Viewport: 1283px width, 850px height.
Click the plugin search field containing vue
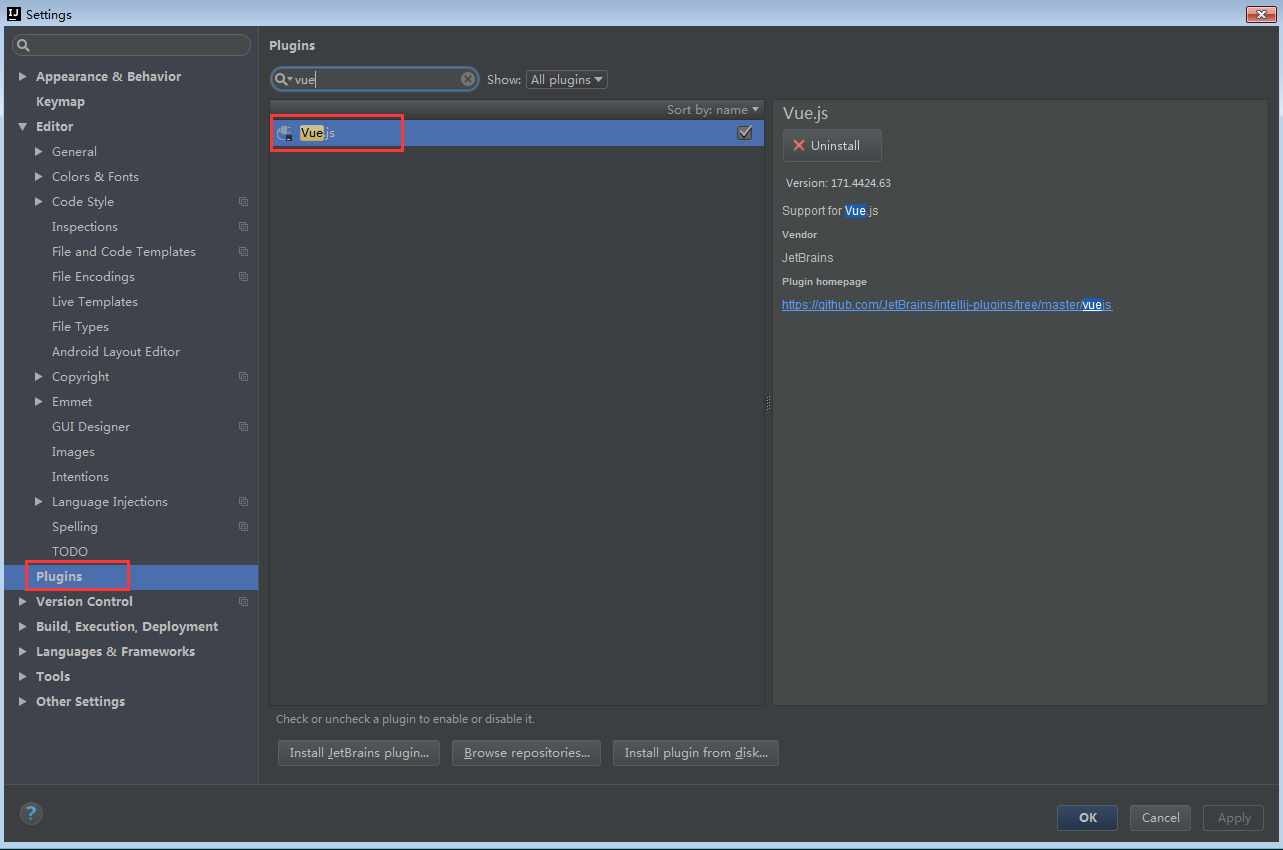375,79
